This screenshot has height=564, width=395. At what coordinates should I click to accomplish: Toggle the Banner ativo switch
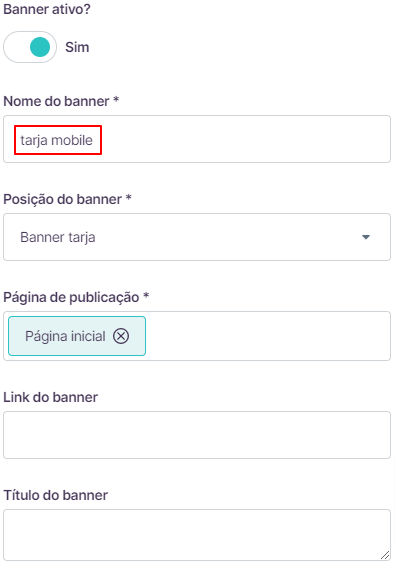pyautogui.click(x=30, y=47)
